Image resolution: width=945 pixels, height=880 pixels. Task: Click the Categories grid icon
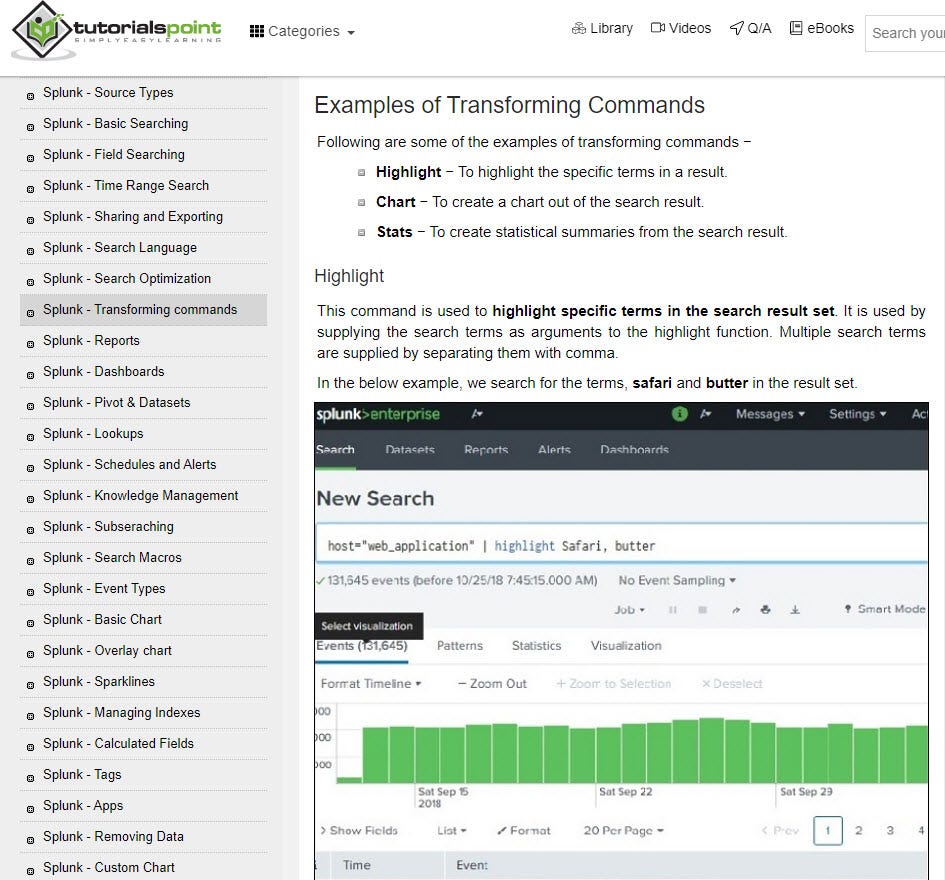point(257,31)
